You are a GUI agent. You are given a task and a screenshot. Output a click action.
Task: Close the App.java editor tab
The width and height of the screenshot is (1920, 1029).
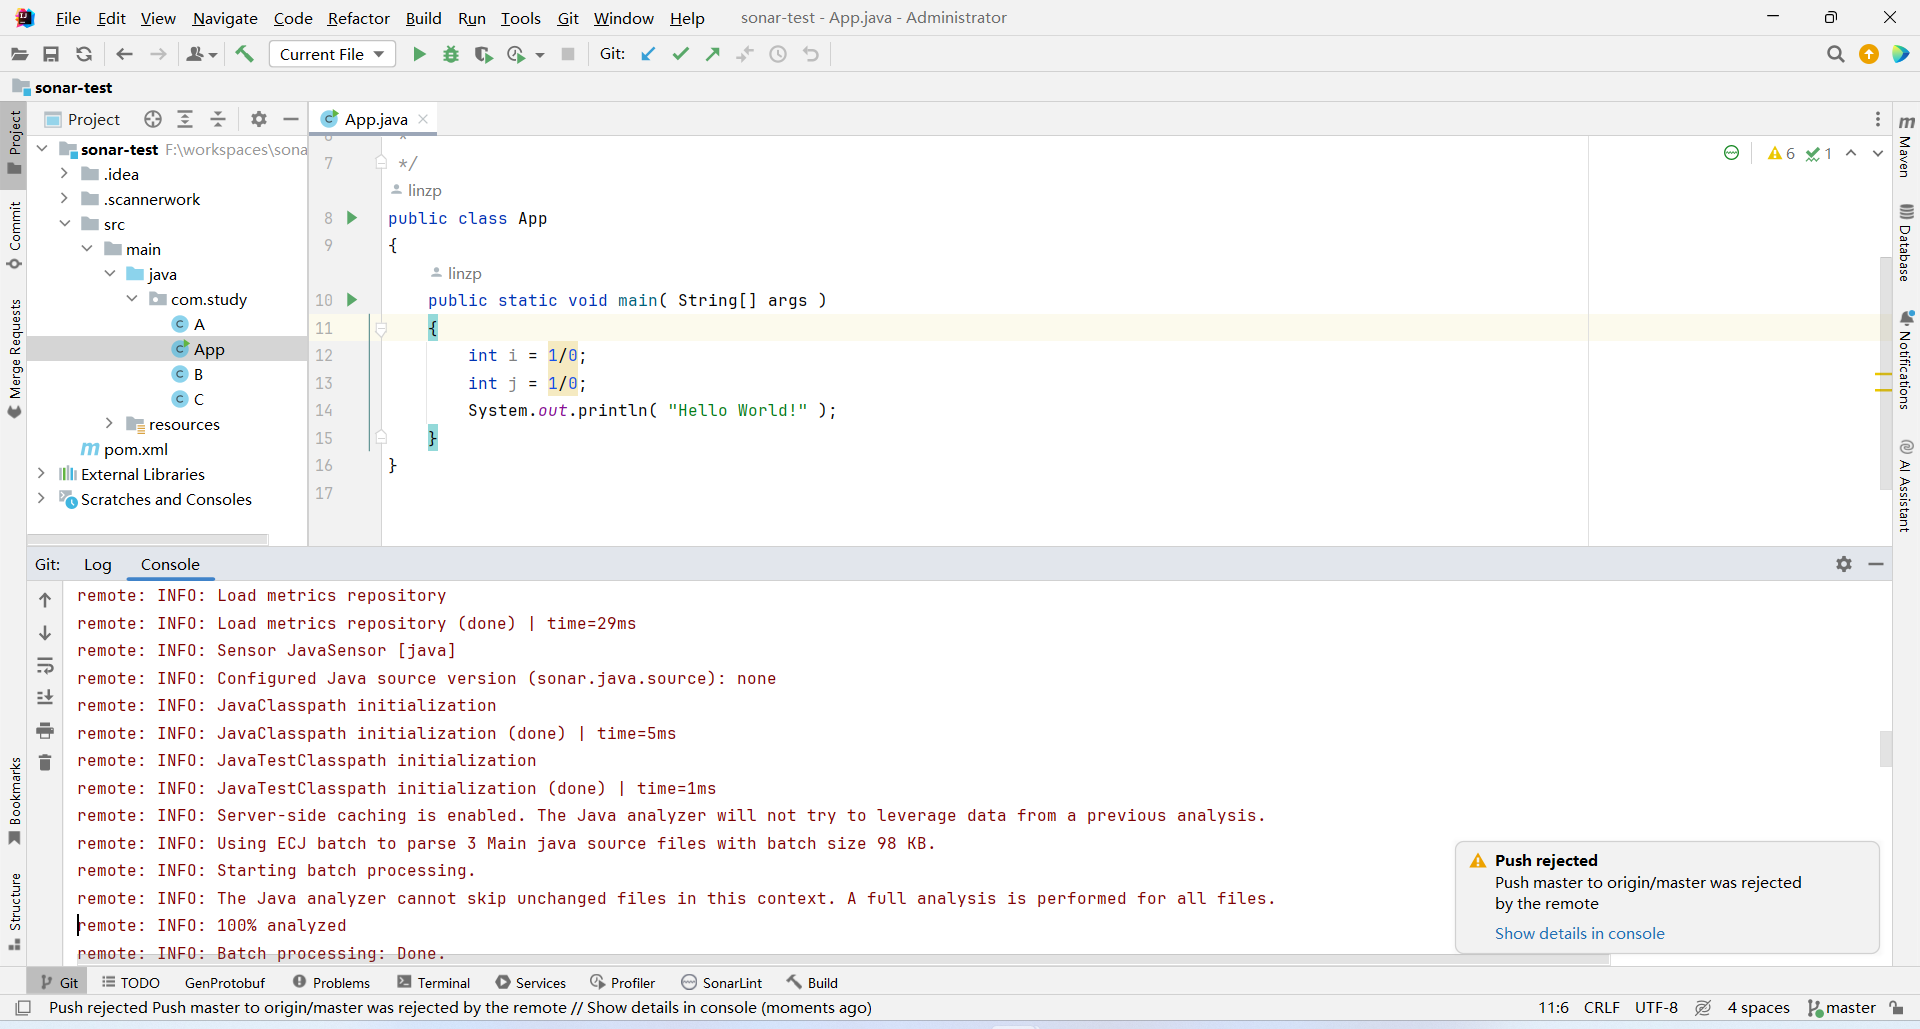pos(423,119)
